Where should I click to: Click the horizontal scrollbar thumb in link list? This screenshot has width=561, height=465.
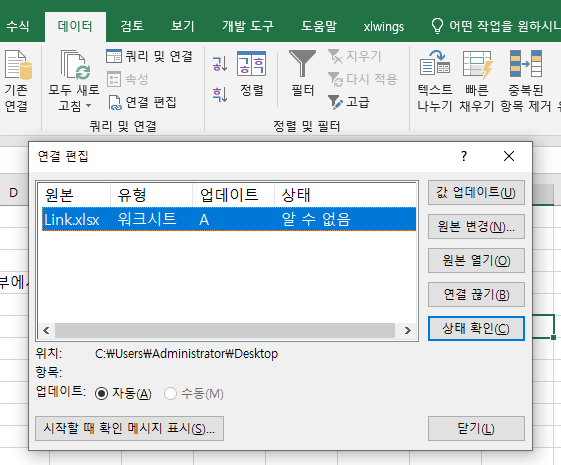pyautogui.click(x=225, y=330)
